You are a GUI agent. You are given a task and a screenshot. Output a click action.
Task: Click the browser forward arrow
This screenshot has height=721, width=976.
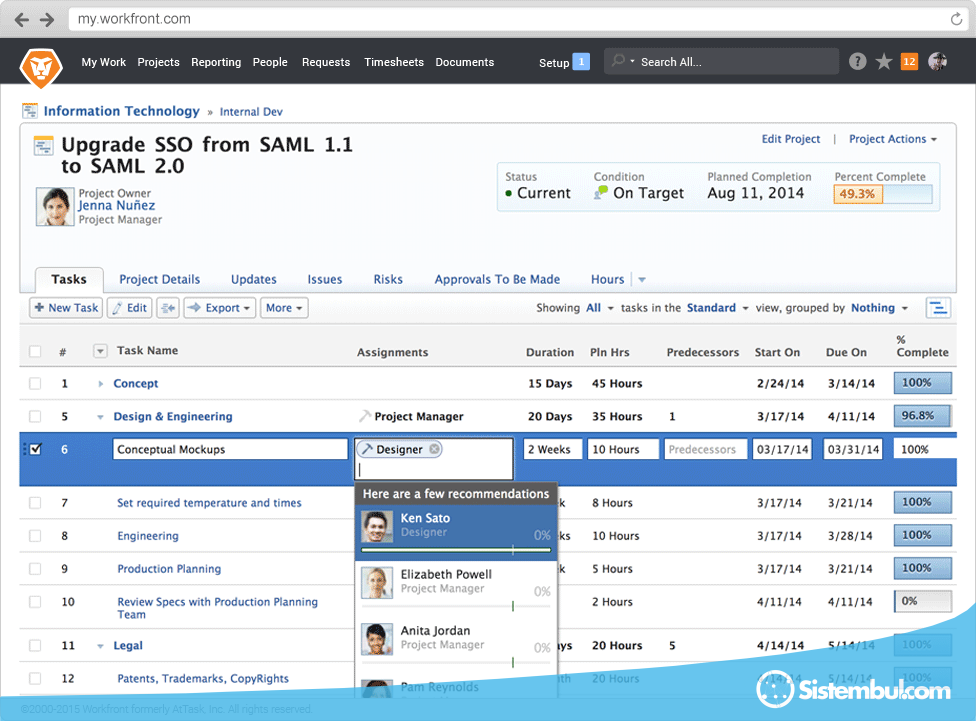(x=47, y=20)
